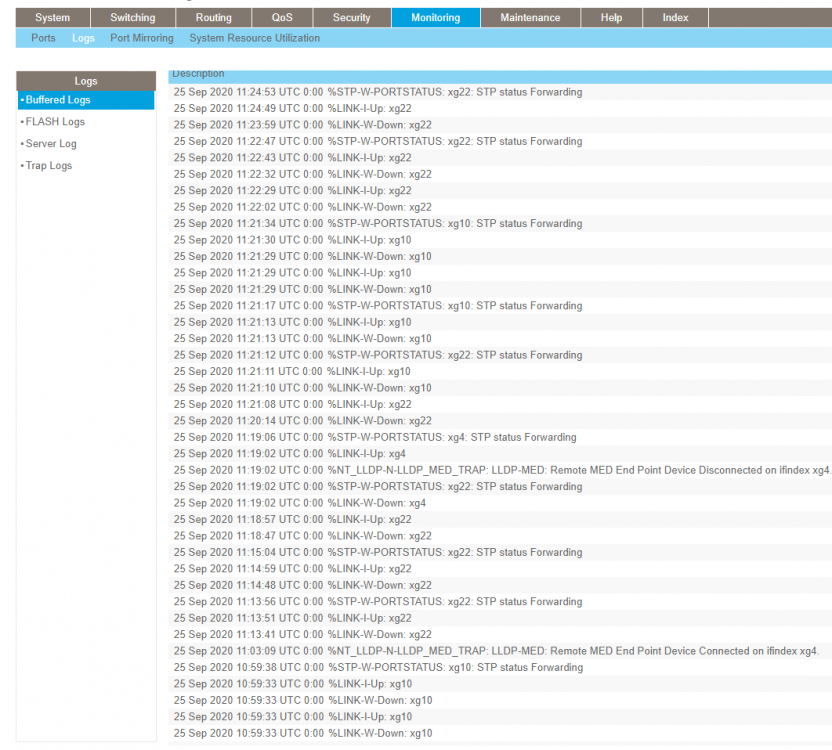The image size is (832, 750).
Task: Select log entry 11:19:02 xg22 STP Forwarding
Action: coord(500,487)
